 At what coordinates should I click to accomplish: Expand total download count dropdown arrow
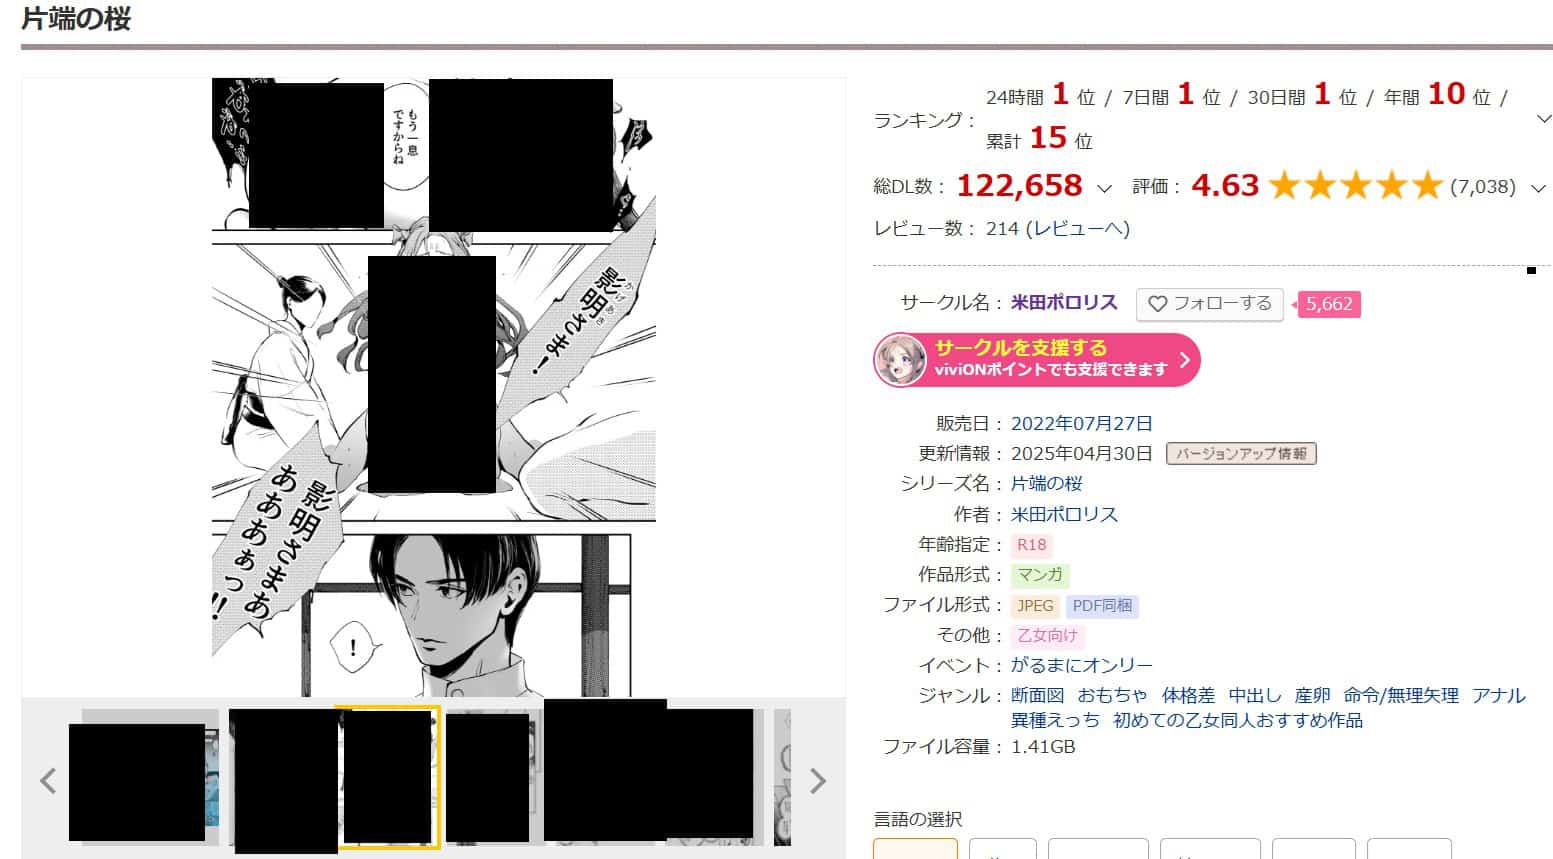click(1104, 188)
